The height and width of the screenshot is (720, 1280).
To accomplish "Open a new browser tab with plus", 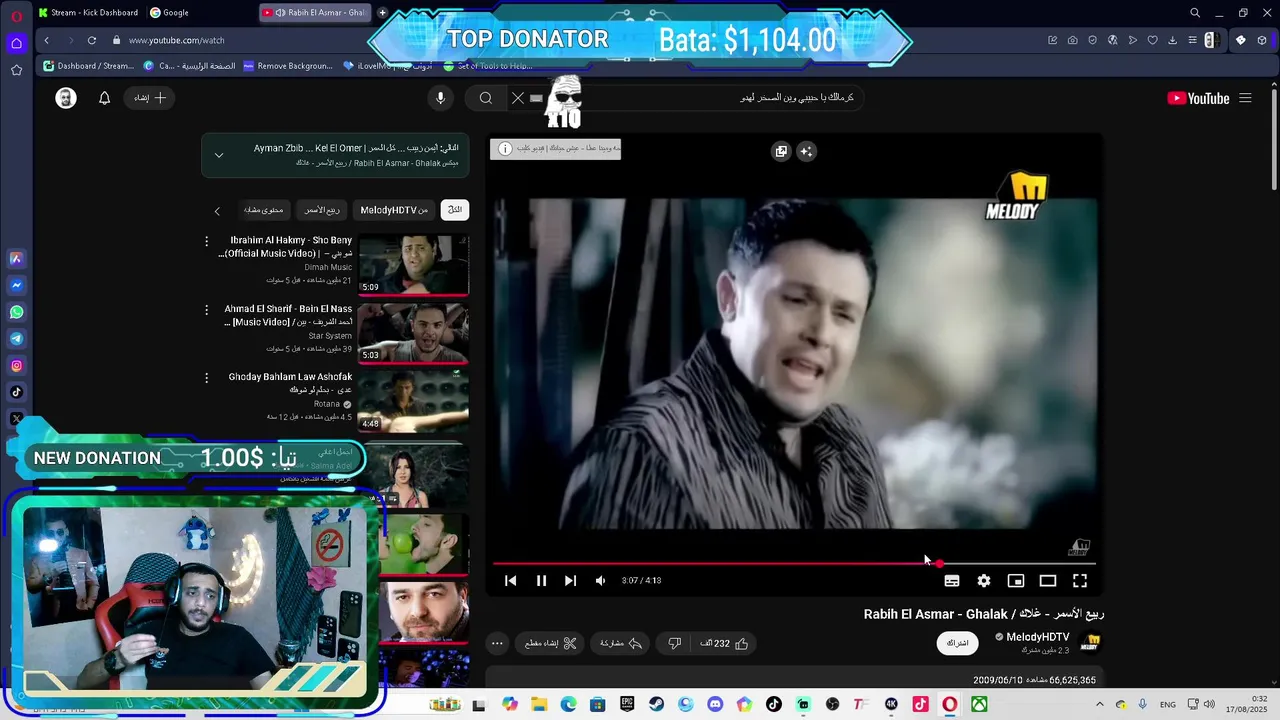I will tap(382, 13).
